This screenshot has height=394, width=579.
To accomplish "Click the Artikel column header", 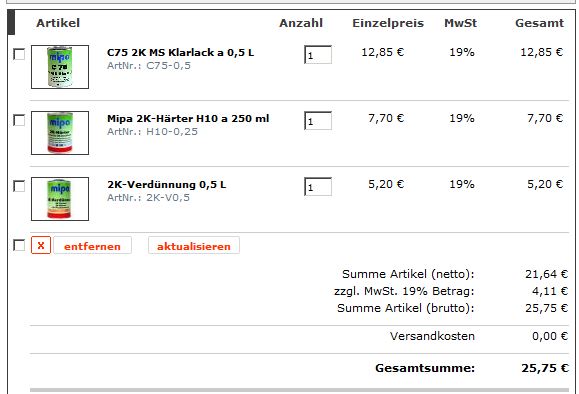I will (x=58, y=23).
